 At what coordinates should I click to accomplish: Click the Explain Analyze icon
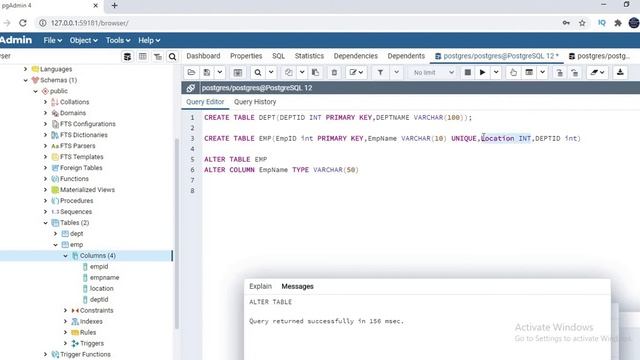[529, 73]
